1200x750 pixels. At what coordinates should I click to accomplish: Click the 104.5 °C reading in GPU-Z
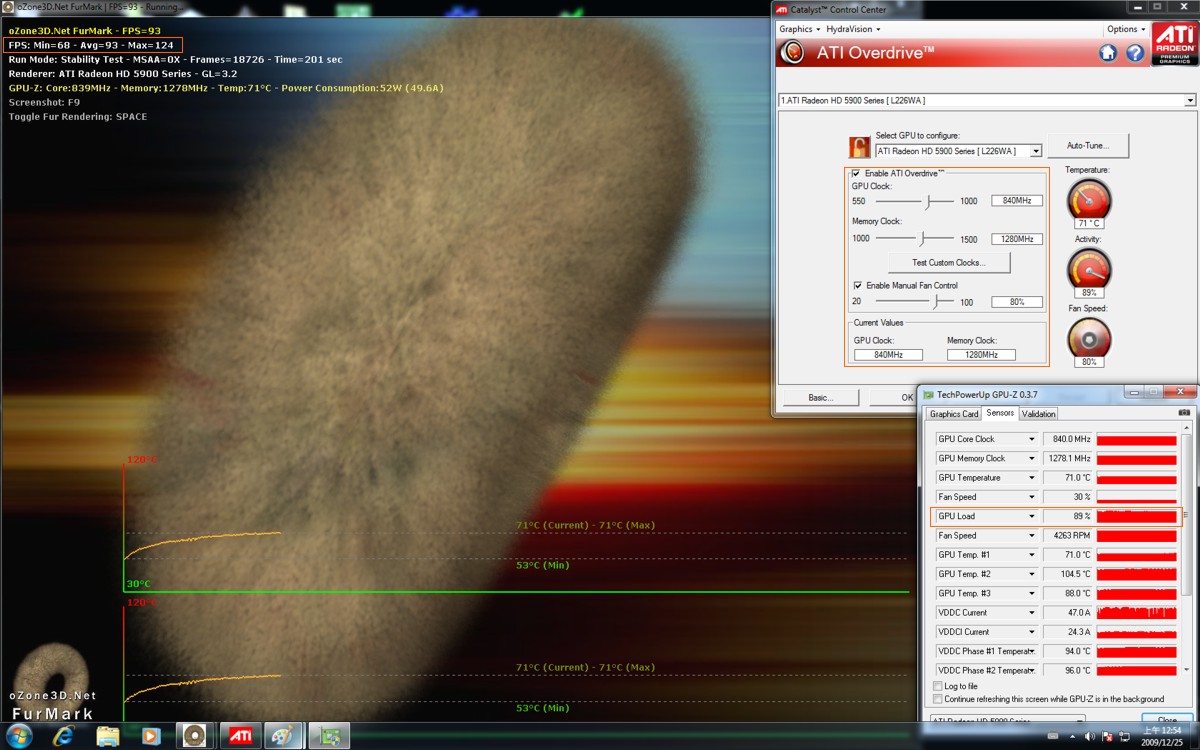click(1067, 574)
